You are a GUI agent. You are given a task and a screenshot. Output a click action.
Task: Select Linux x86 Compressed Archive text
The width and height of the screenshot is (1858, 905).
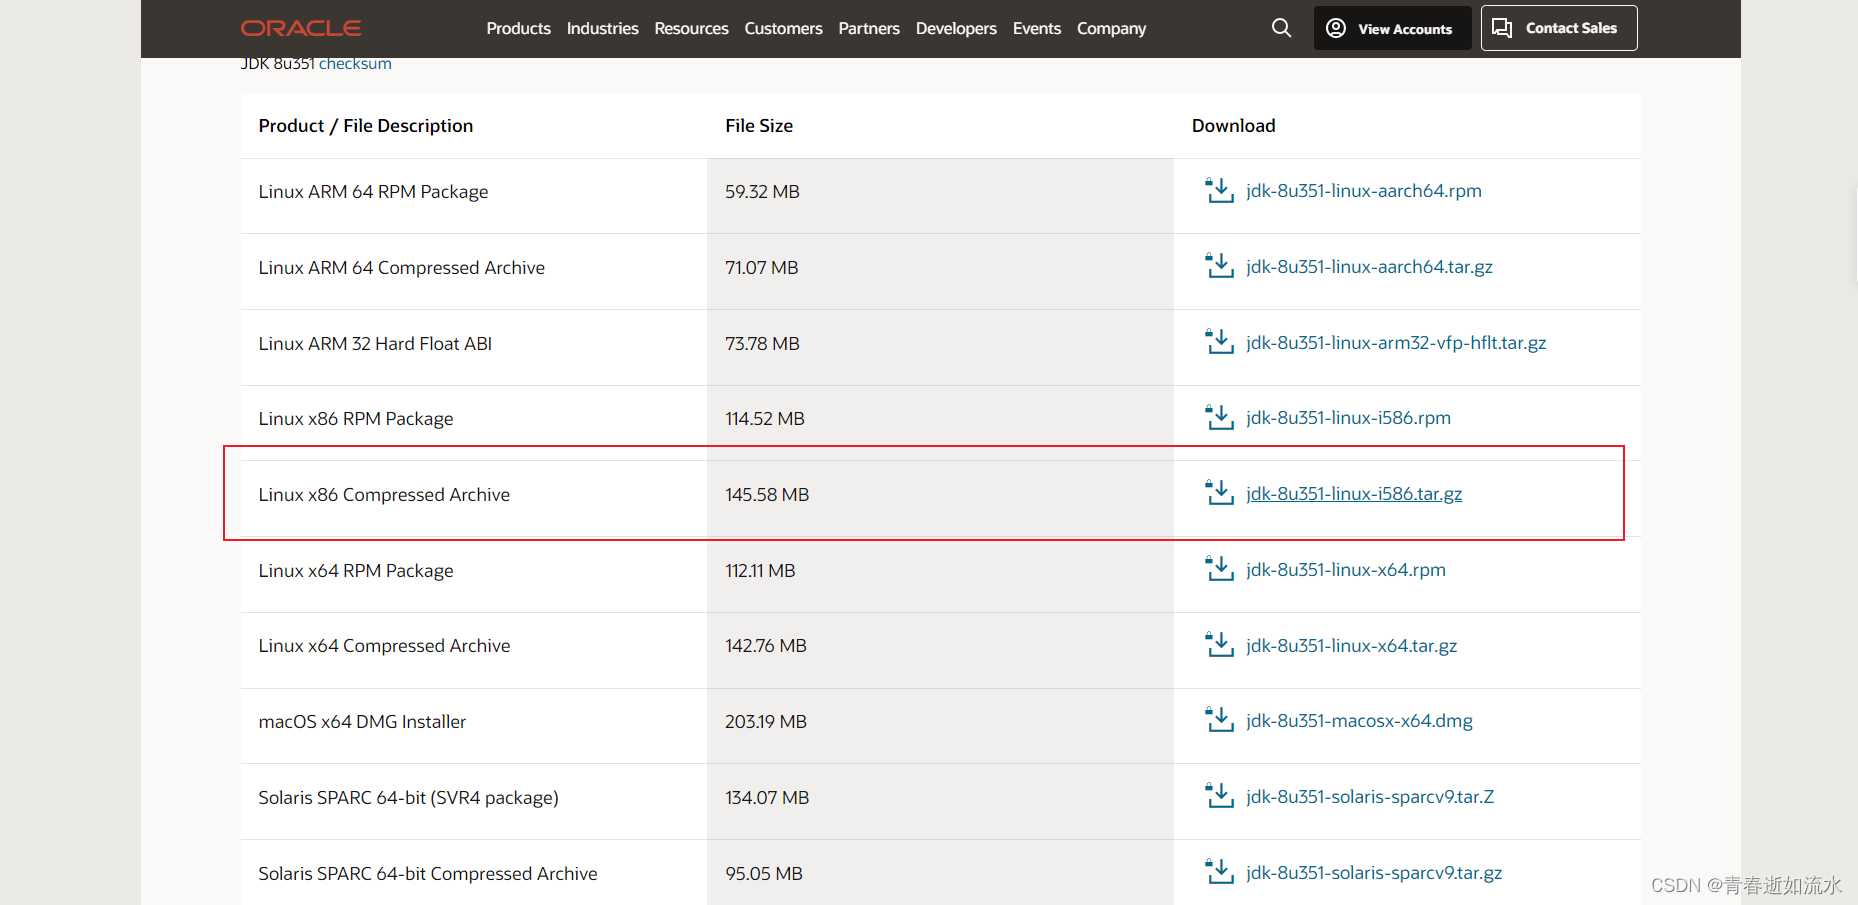point(384,494)
